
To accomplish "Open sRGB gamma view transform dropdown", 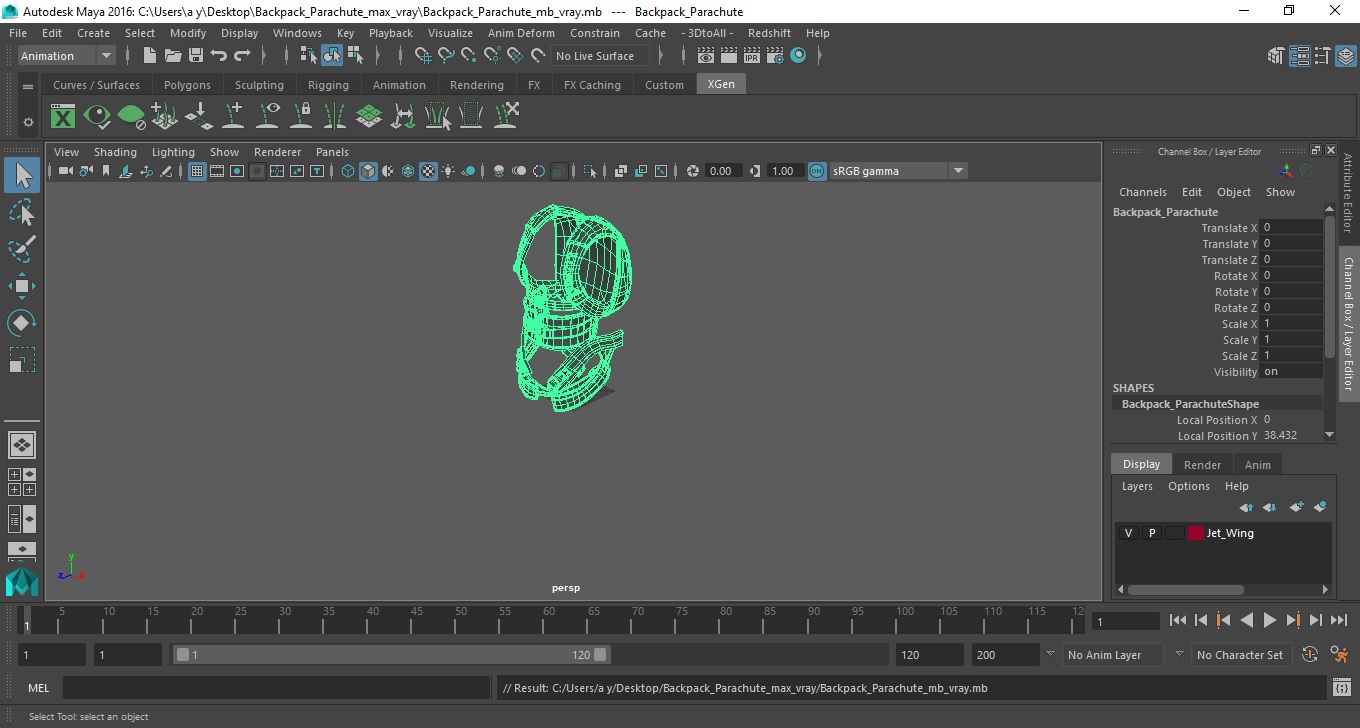I will pyautogui.click(x=899, y=171).
